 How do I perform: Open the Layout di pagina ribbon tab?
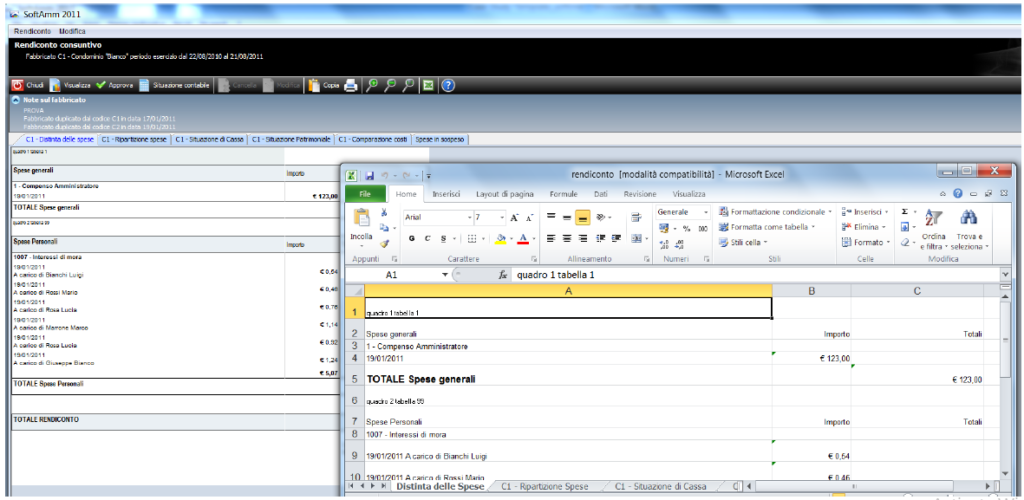click(x=505, y=194)
